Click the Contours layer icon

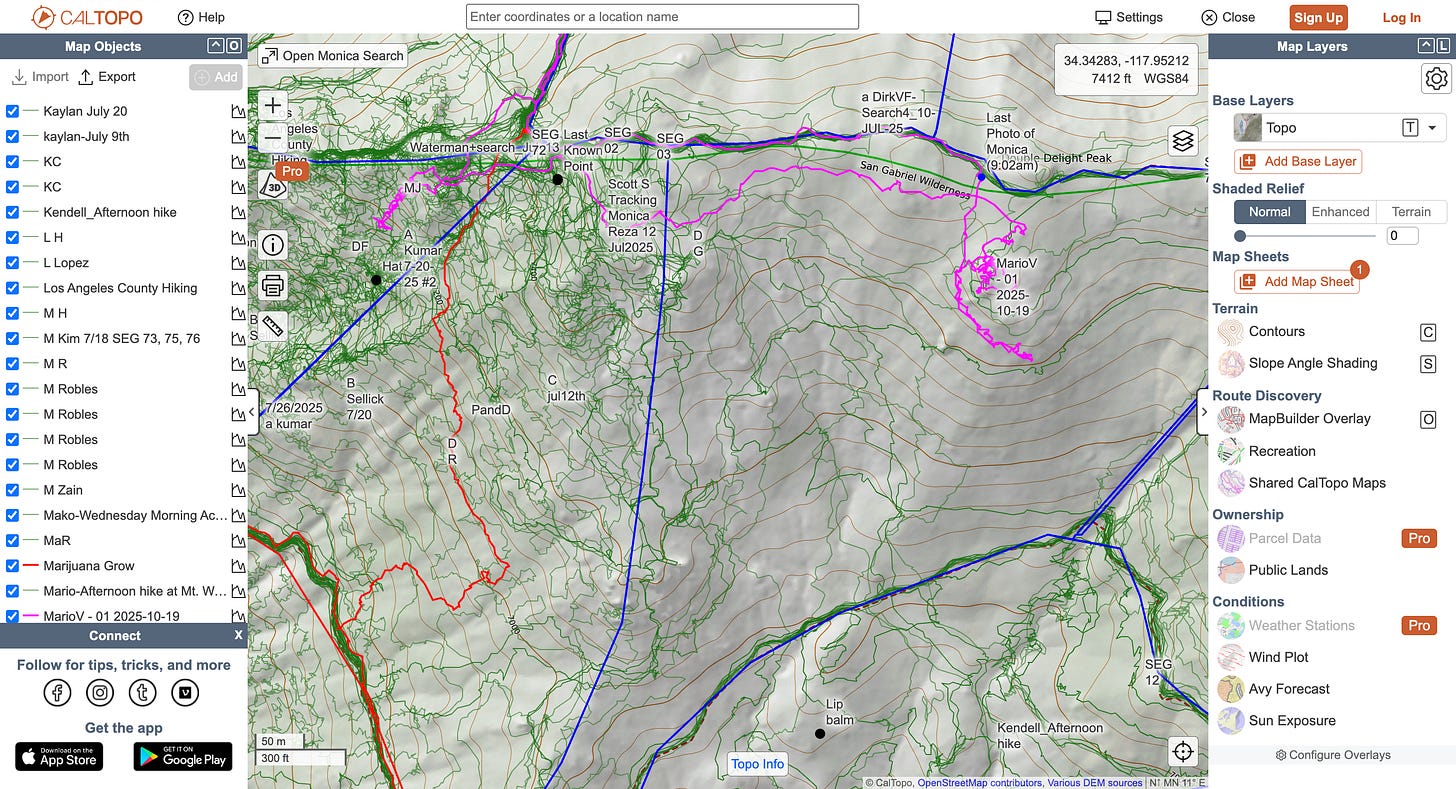tap(1230, 332)
